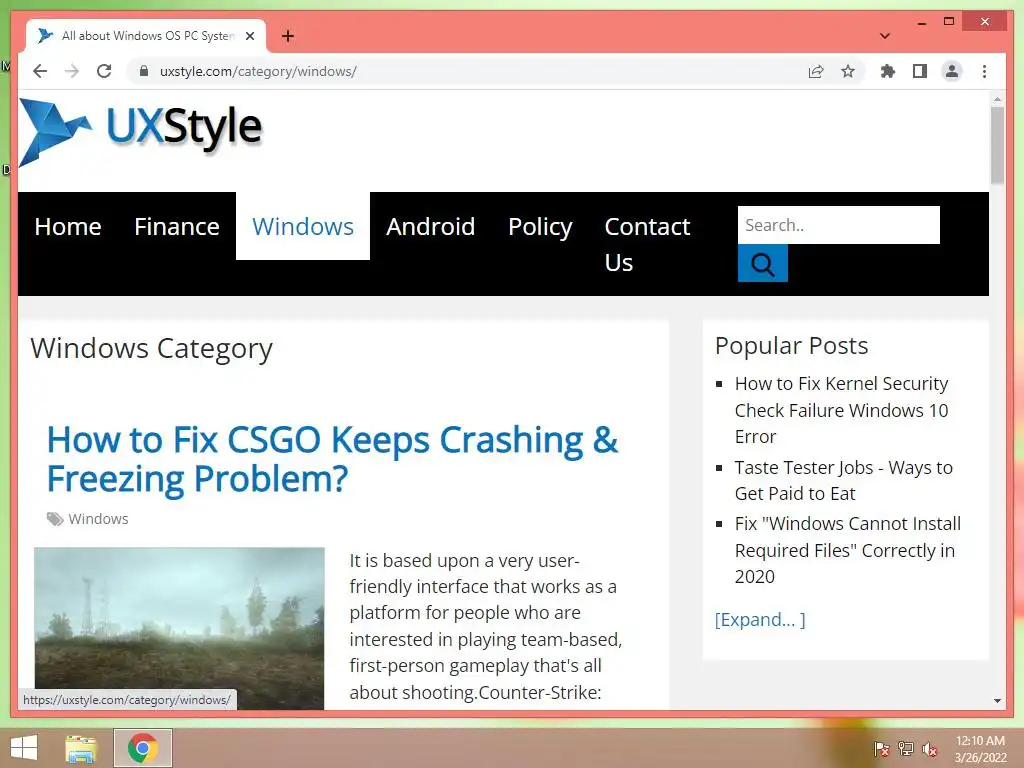
Task: Click the 'Windows Category' heading
Action: click(x=152, y=349)
